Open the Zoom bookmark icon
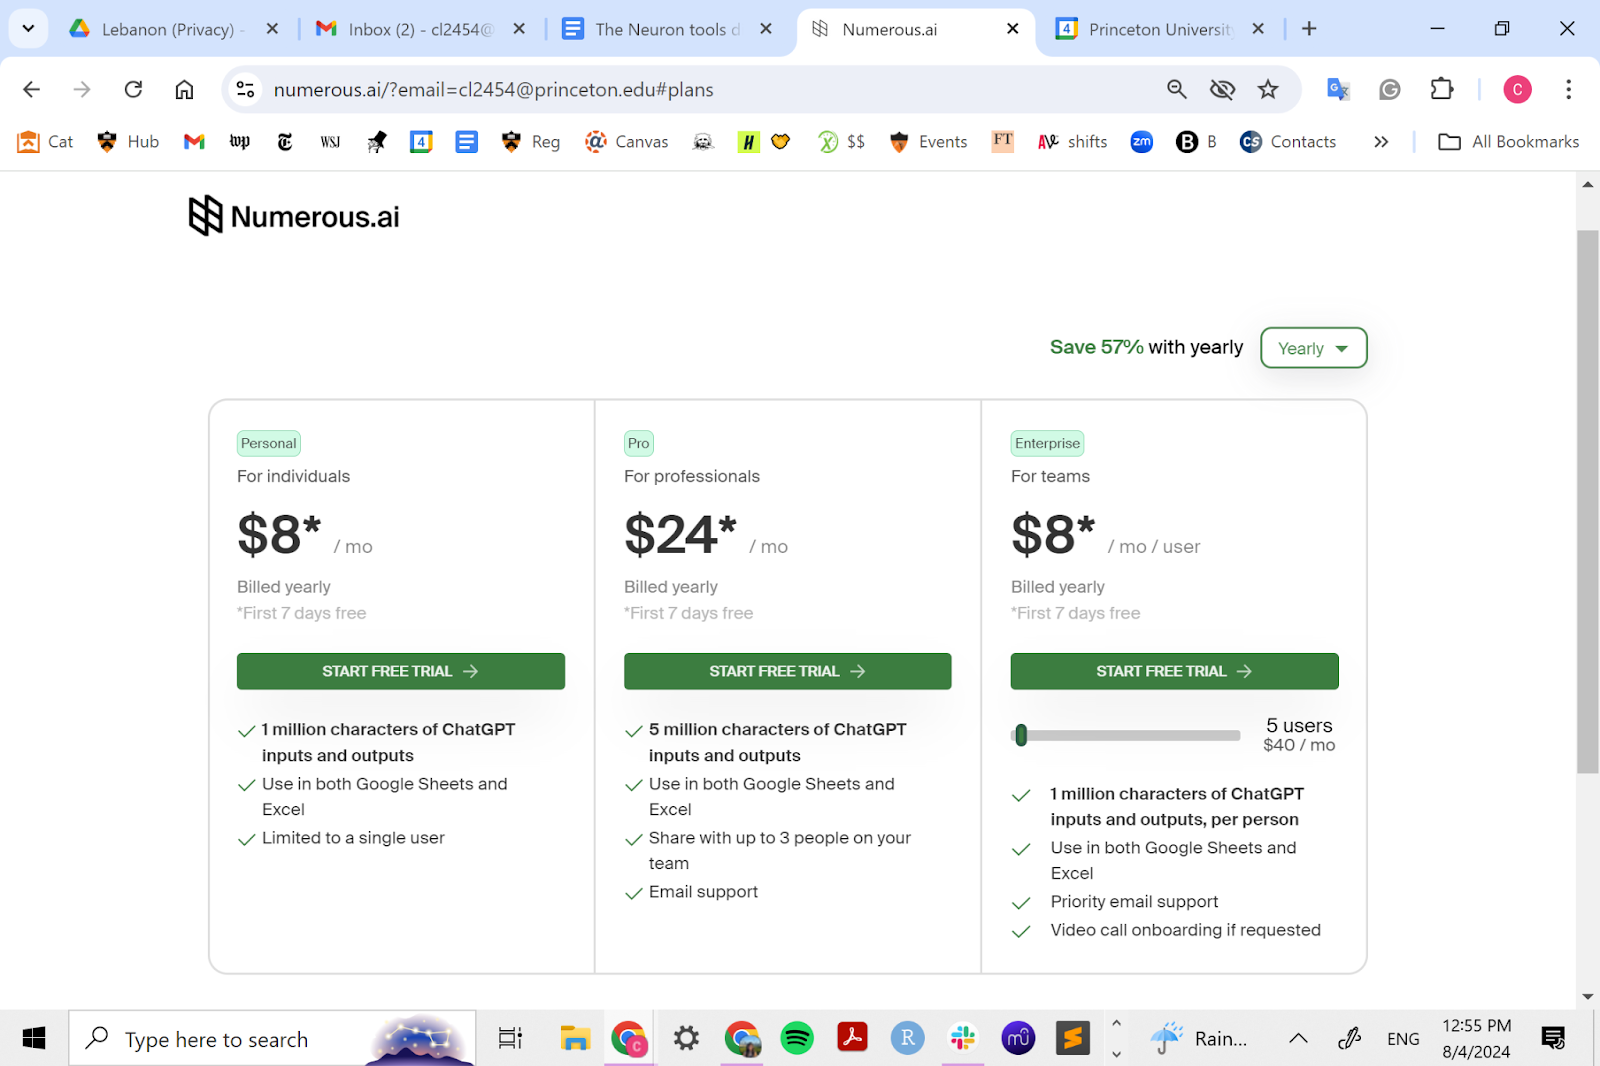1600x1066 pixels. 1142,142
